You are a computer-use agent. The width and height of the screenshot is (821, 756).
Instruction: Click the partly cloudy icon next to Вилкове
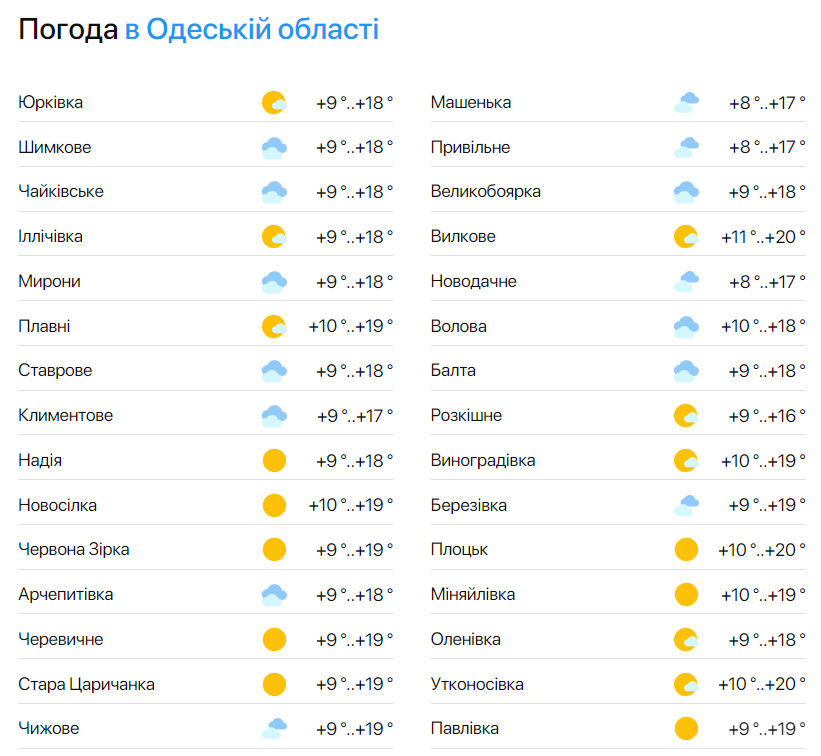(686, 236)
